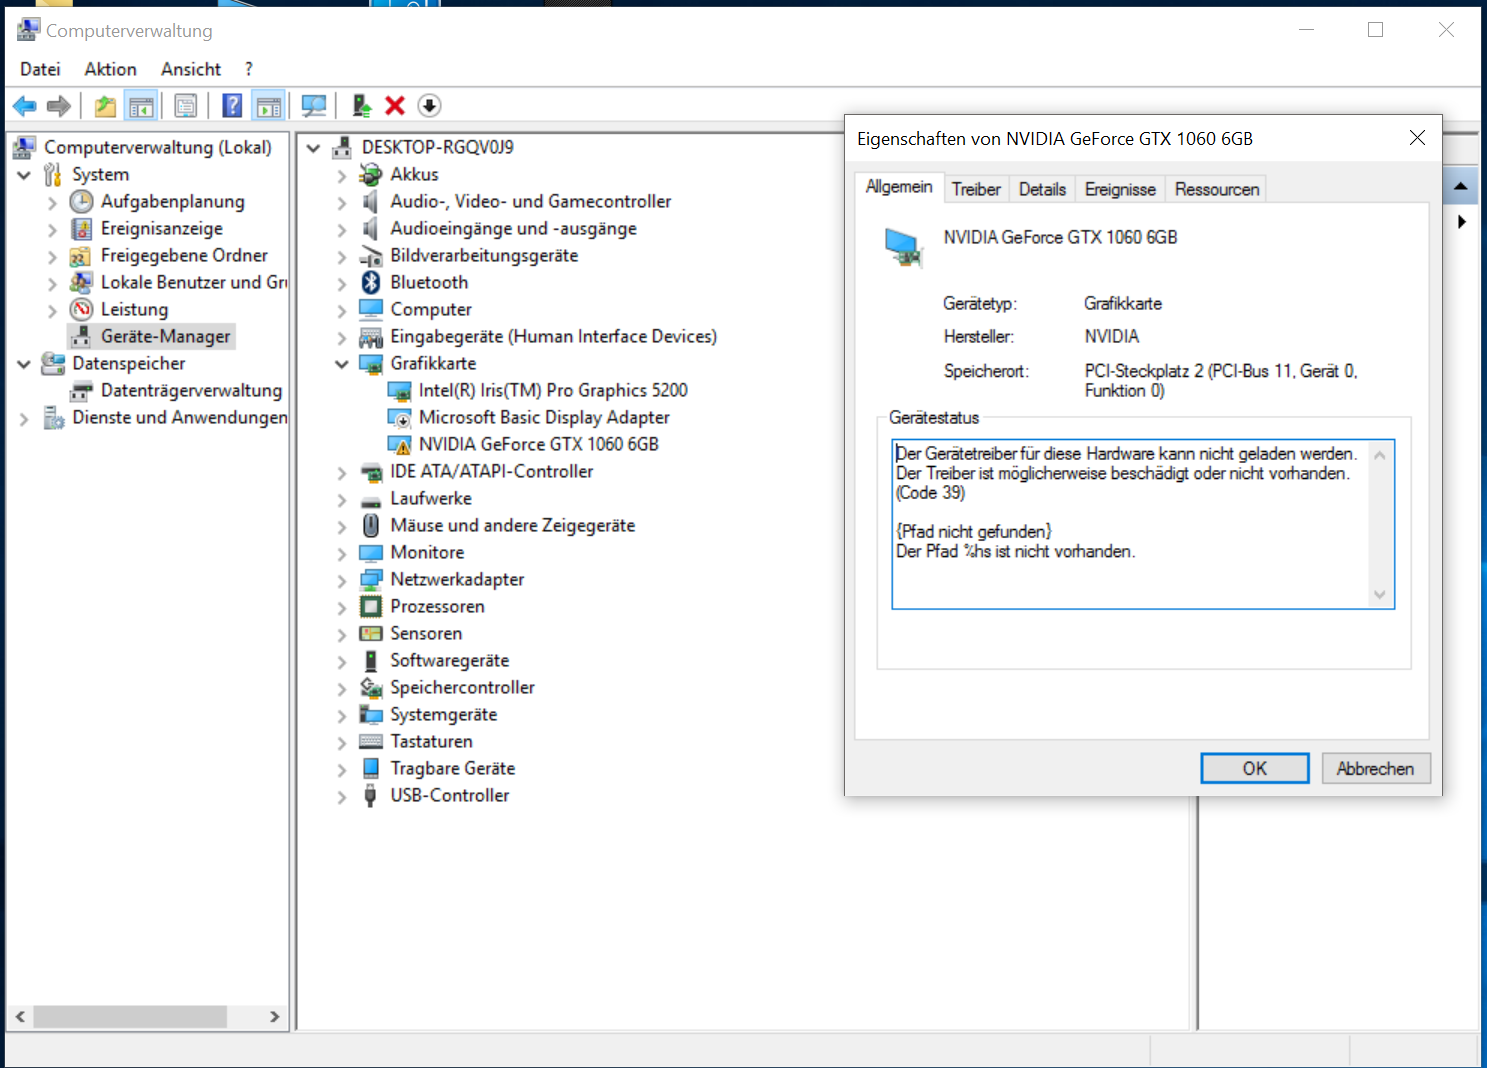Switch to the Ressourcen tab
Viewport: 1487px width, 1068px height.
pos(1217,189)
